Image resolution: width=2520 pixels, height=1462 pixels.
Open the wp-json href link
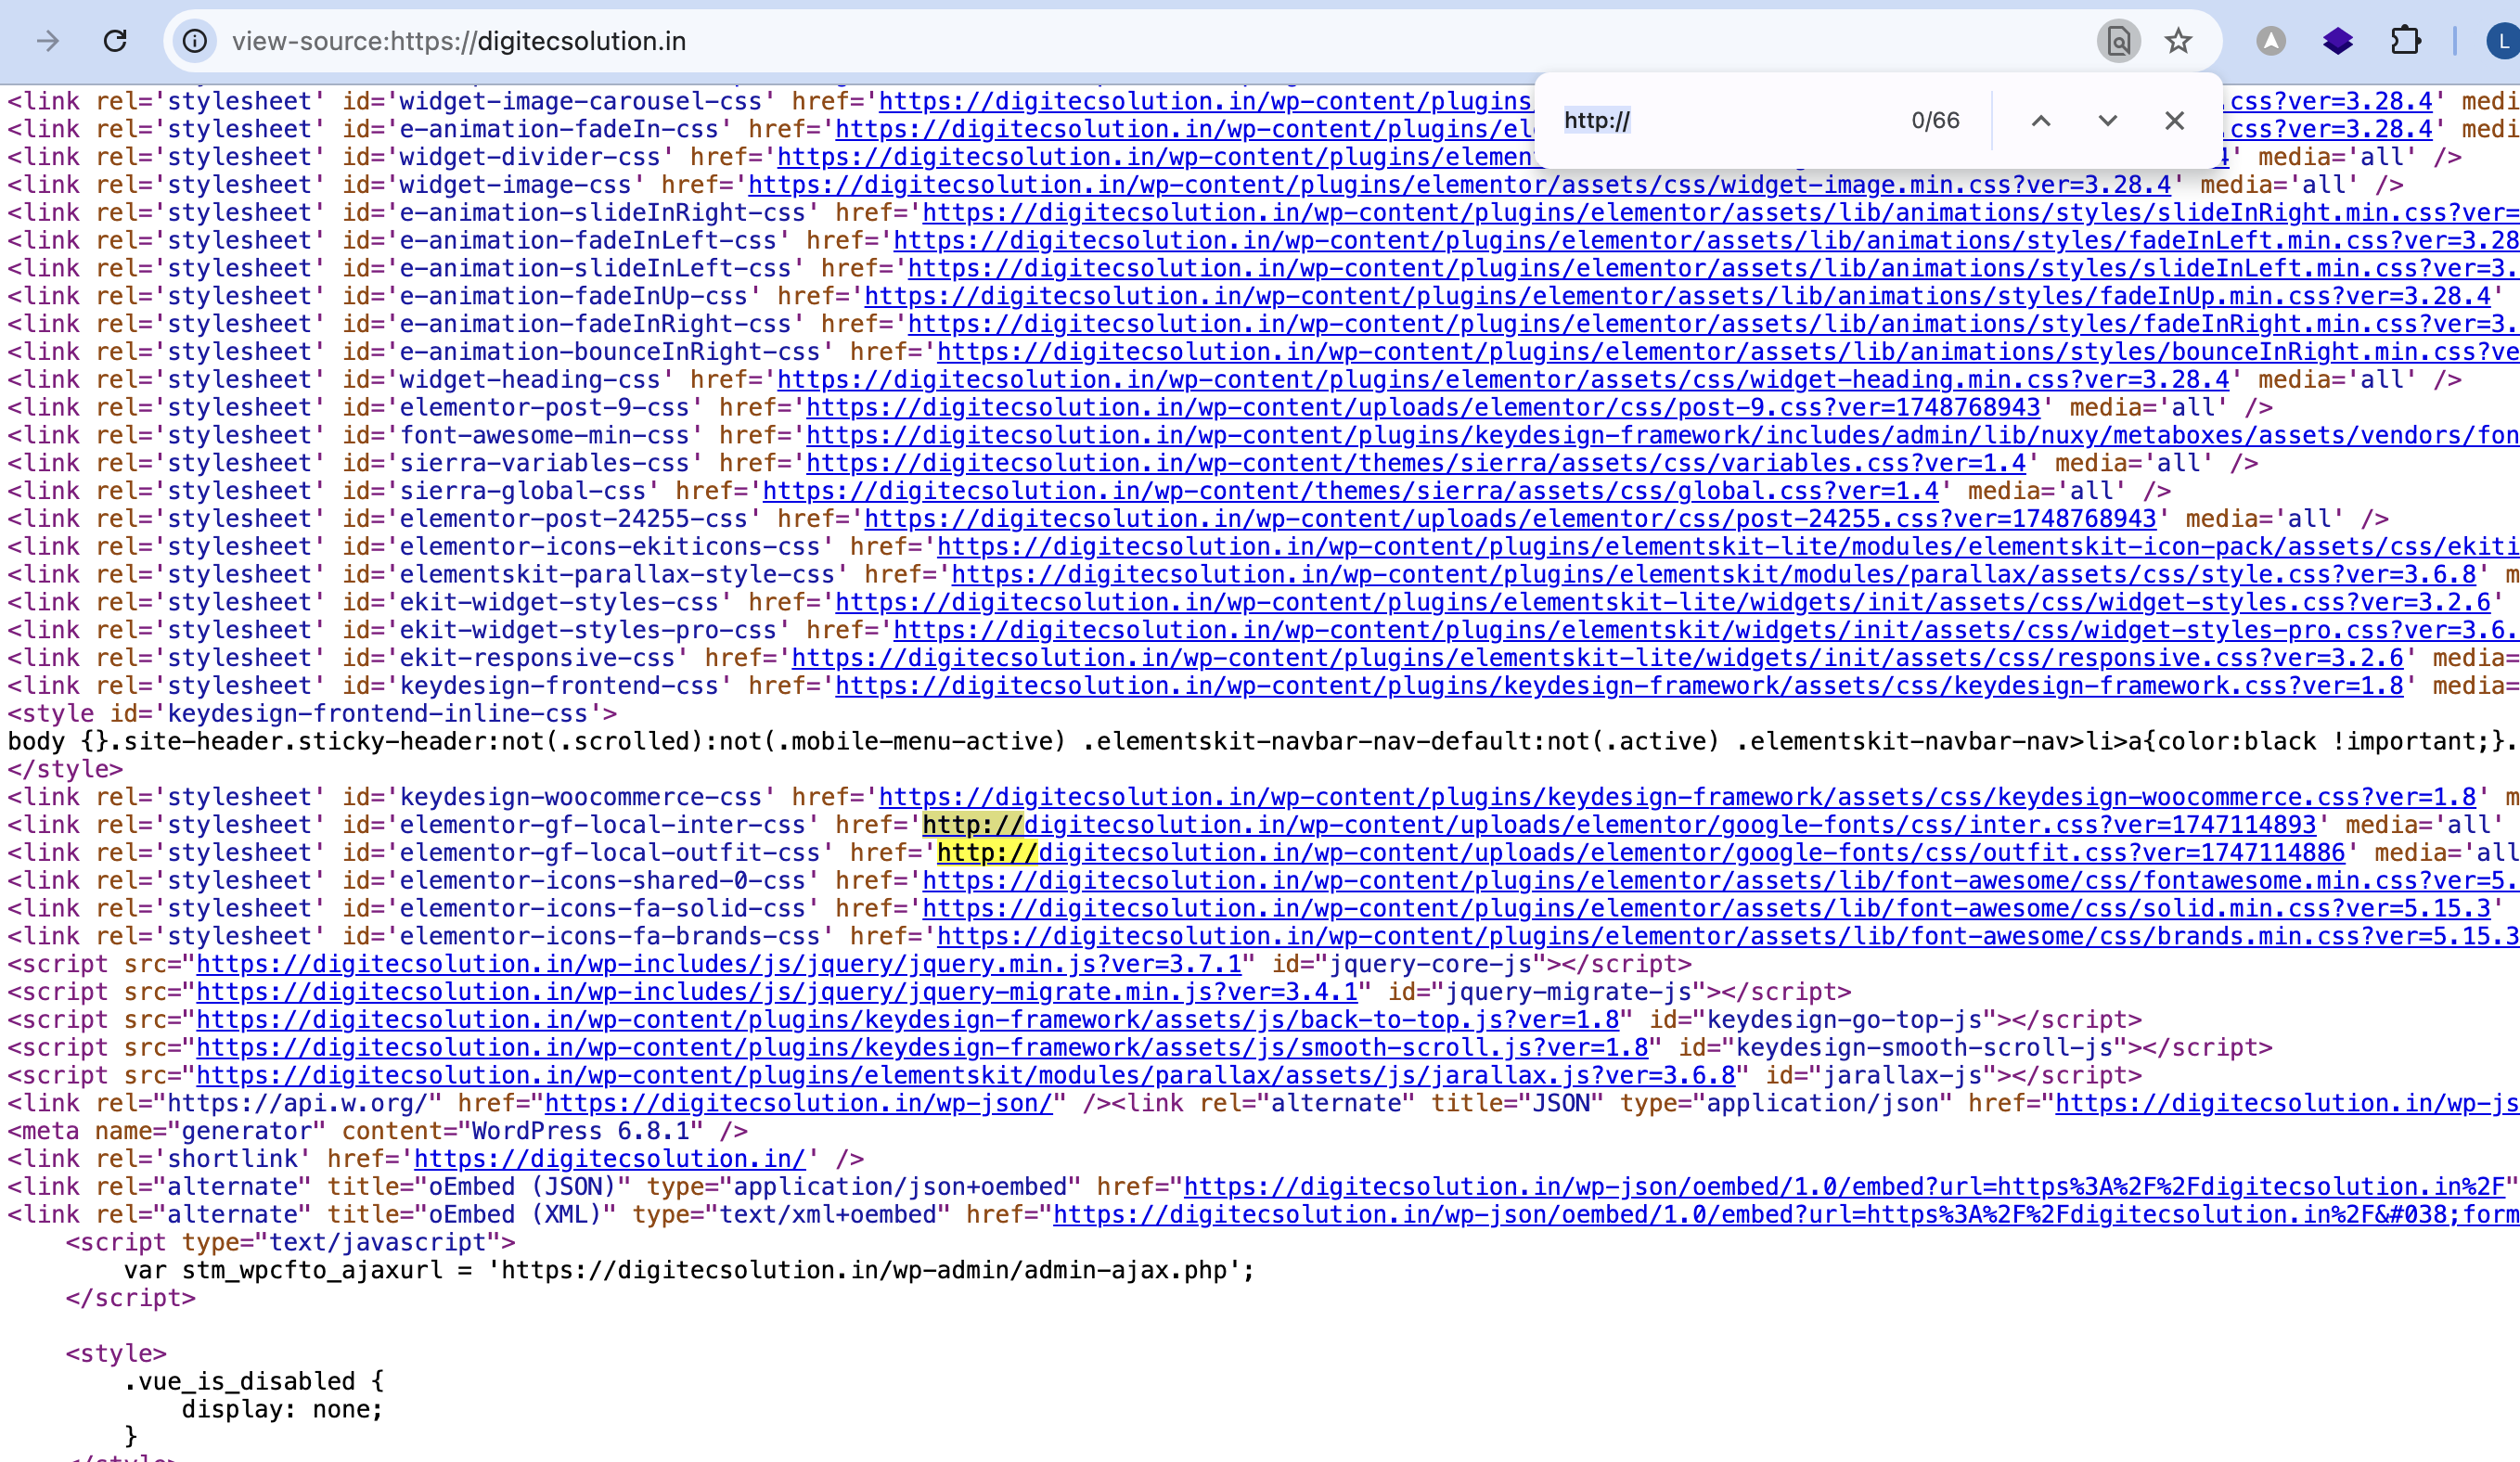(798, 1103)
